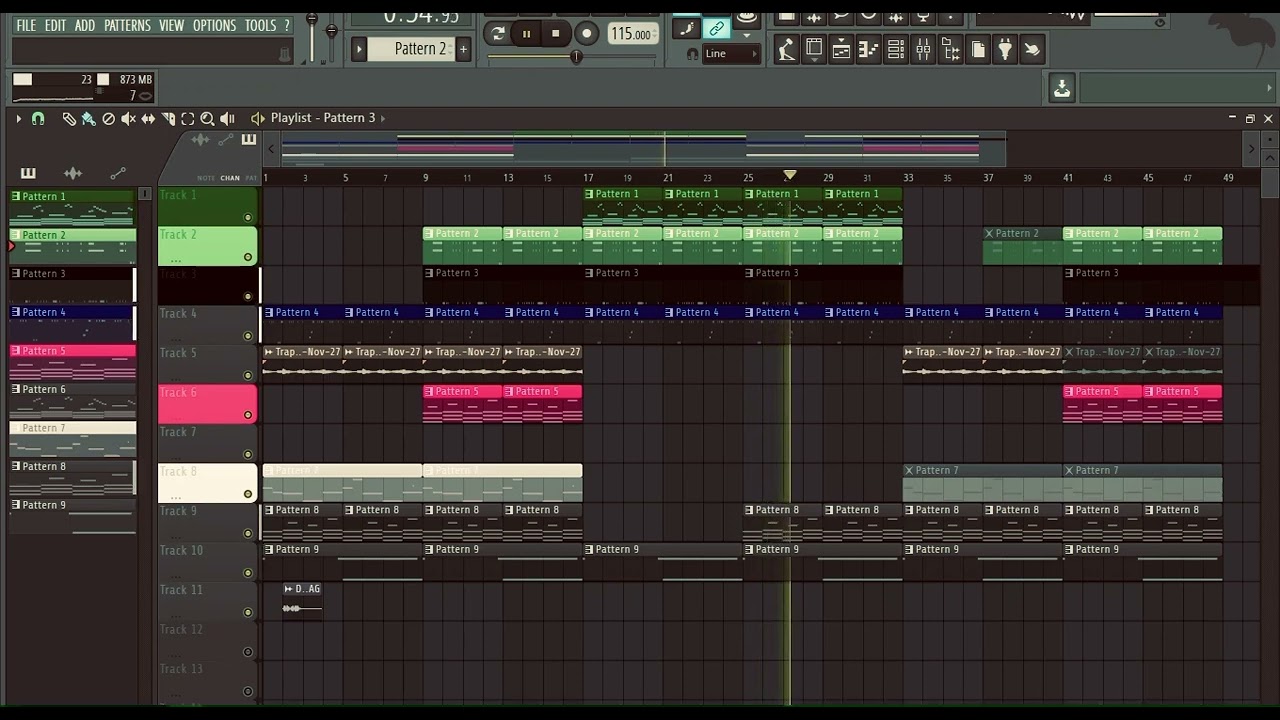Select the Slice tool in playlist toolbar
Viewport: 1280px width, 720px height.
[x=168, y=118]
